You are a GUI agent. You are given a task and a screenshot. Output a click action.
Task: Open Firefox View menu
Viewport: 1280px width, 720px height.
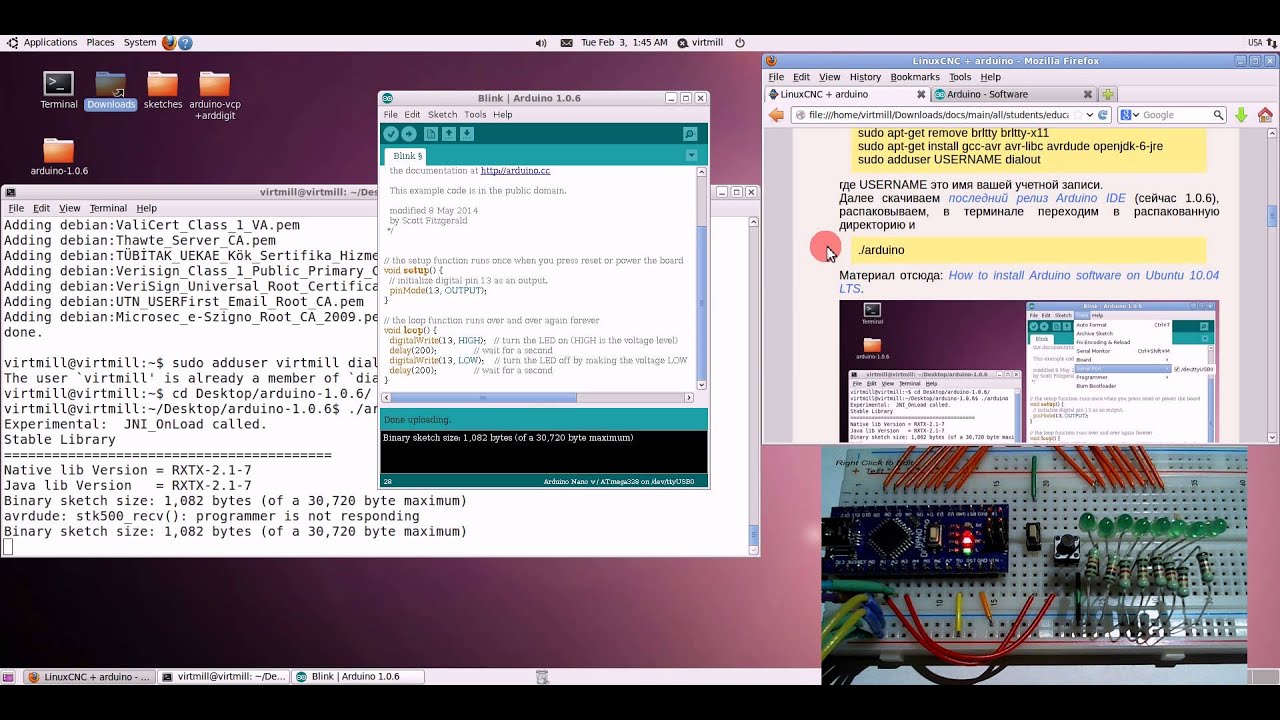click(x=830, y=77)
